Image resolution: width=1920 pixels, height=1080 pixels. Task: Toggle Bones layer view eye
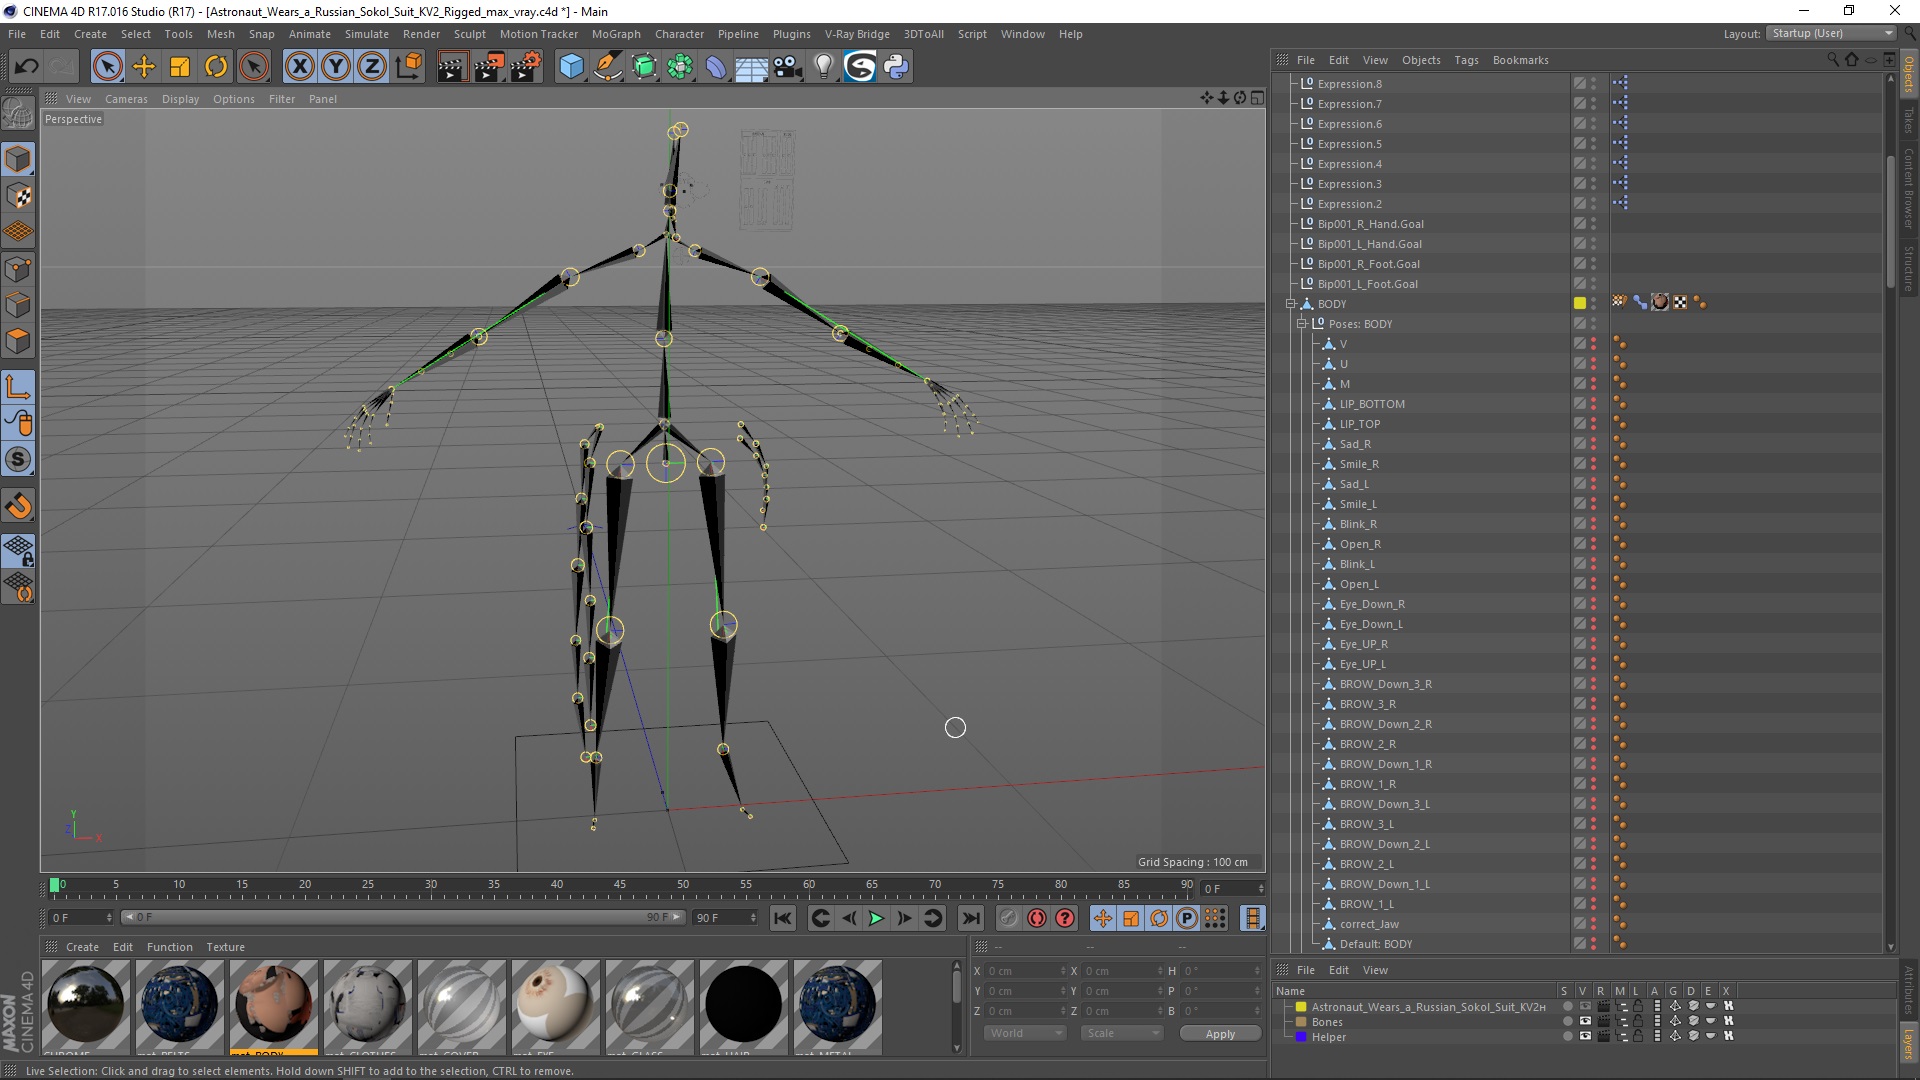(x=1585, y=1021)
